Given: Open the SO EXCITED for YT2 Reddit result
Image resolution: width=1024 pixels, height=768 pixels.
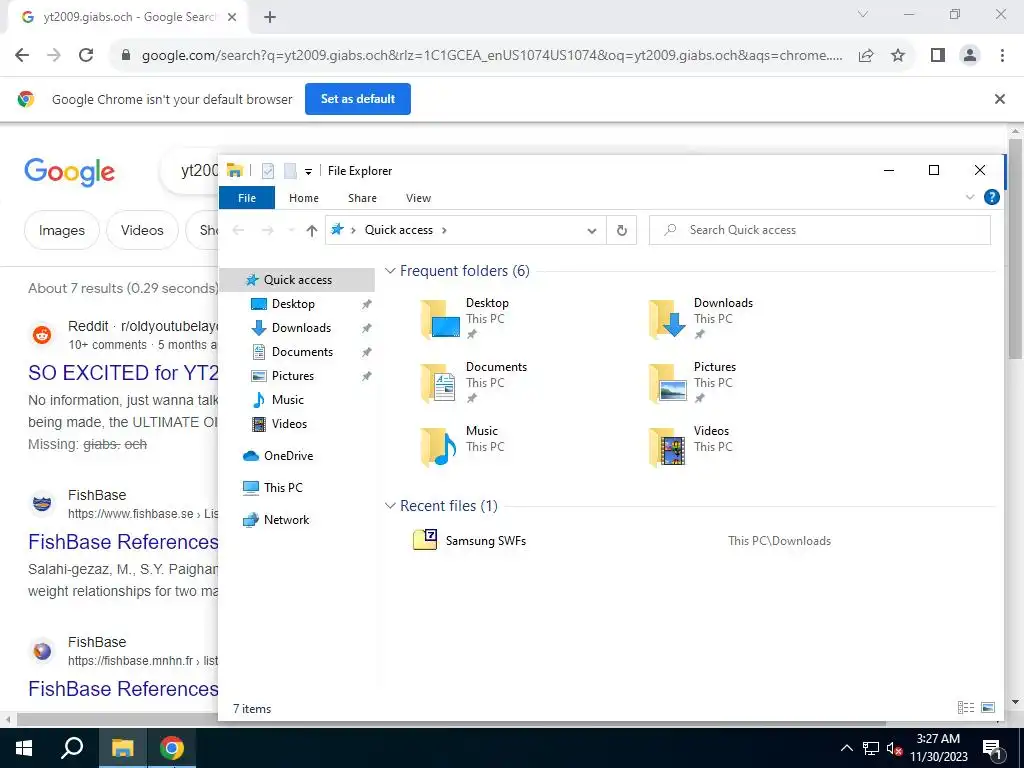Looking at the screenshot, I should pos(123,373).
